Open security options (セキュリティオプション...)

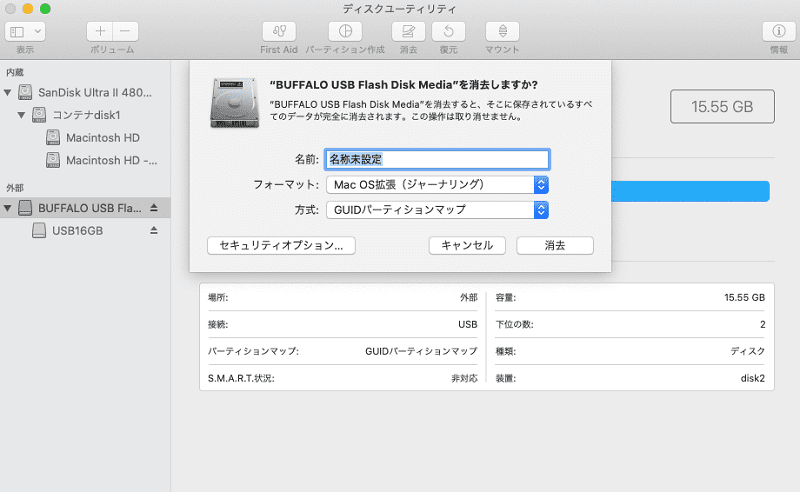pyautogui.click(x=281, y=245)
